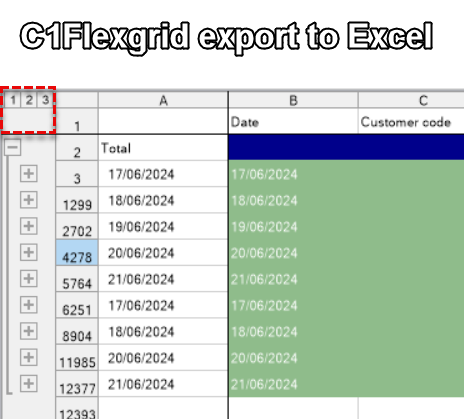Screen dimensions: 464x419
Task: Expand the group at row 8904
Action: pos(28,331)
